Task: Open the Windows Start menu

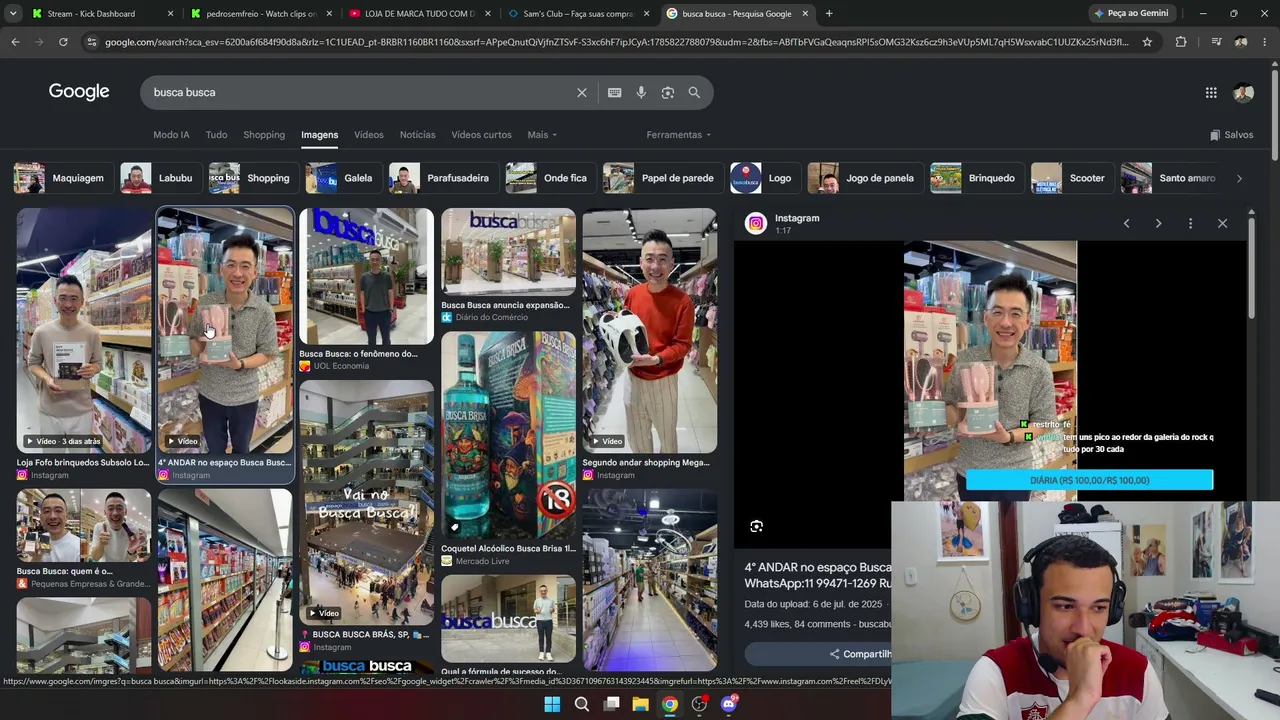Action: pyautogui.click(x=552, y=704)
